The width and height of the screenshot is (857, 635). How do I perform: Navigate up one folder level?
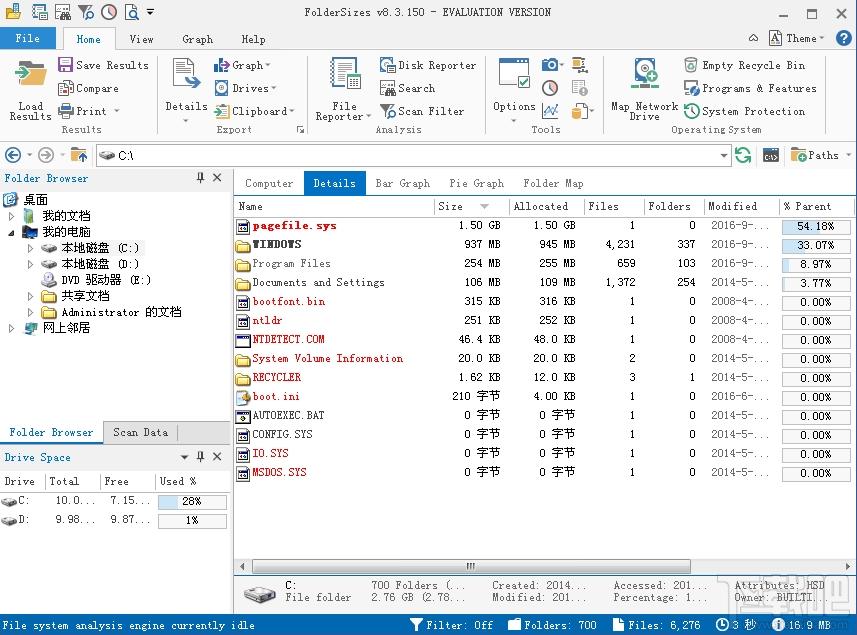point(78,155)
